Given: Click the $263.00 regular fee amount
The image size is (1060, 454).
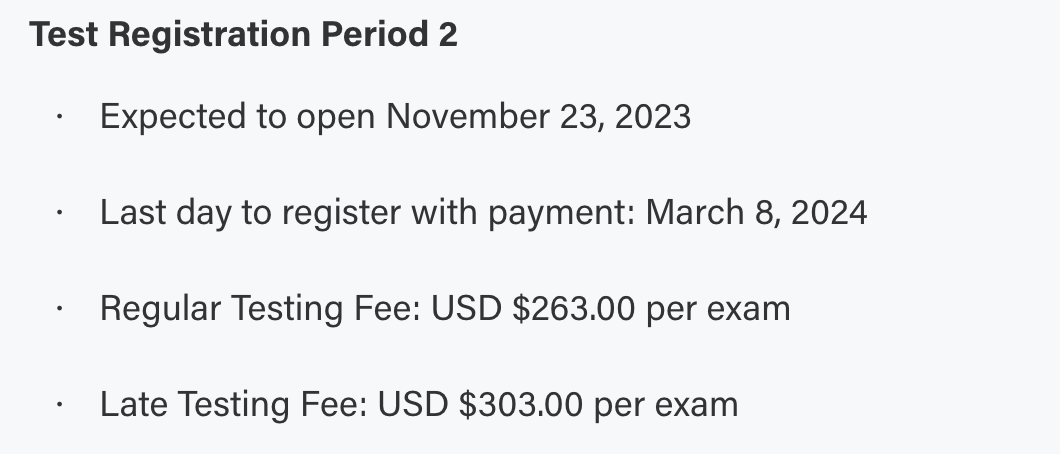Looking at the screenshot, I should tap(573, 309).
